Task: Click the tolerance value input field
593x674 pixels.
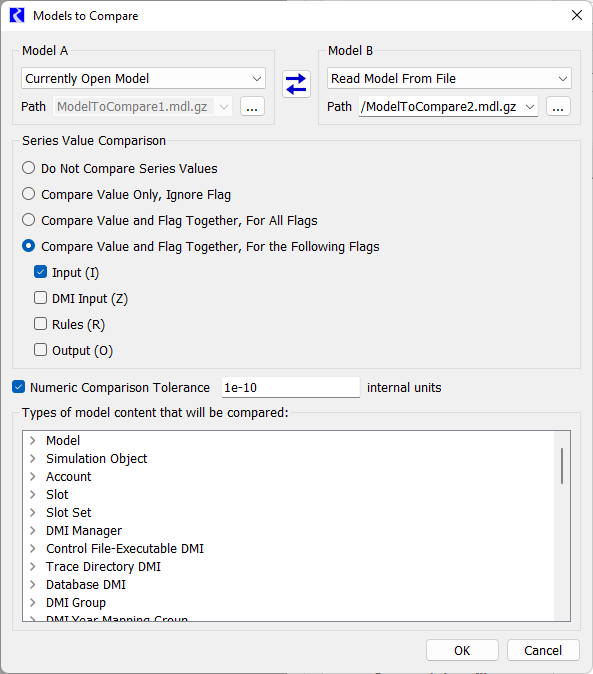Action: [x=290, y=387]
